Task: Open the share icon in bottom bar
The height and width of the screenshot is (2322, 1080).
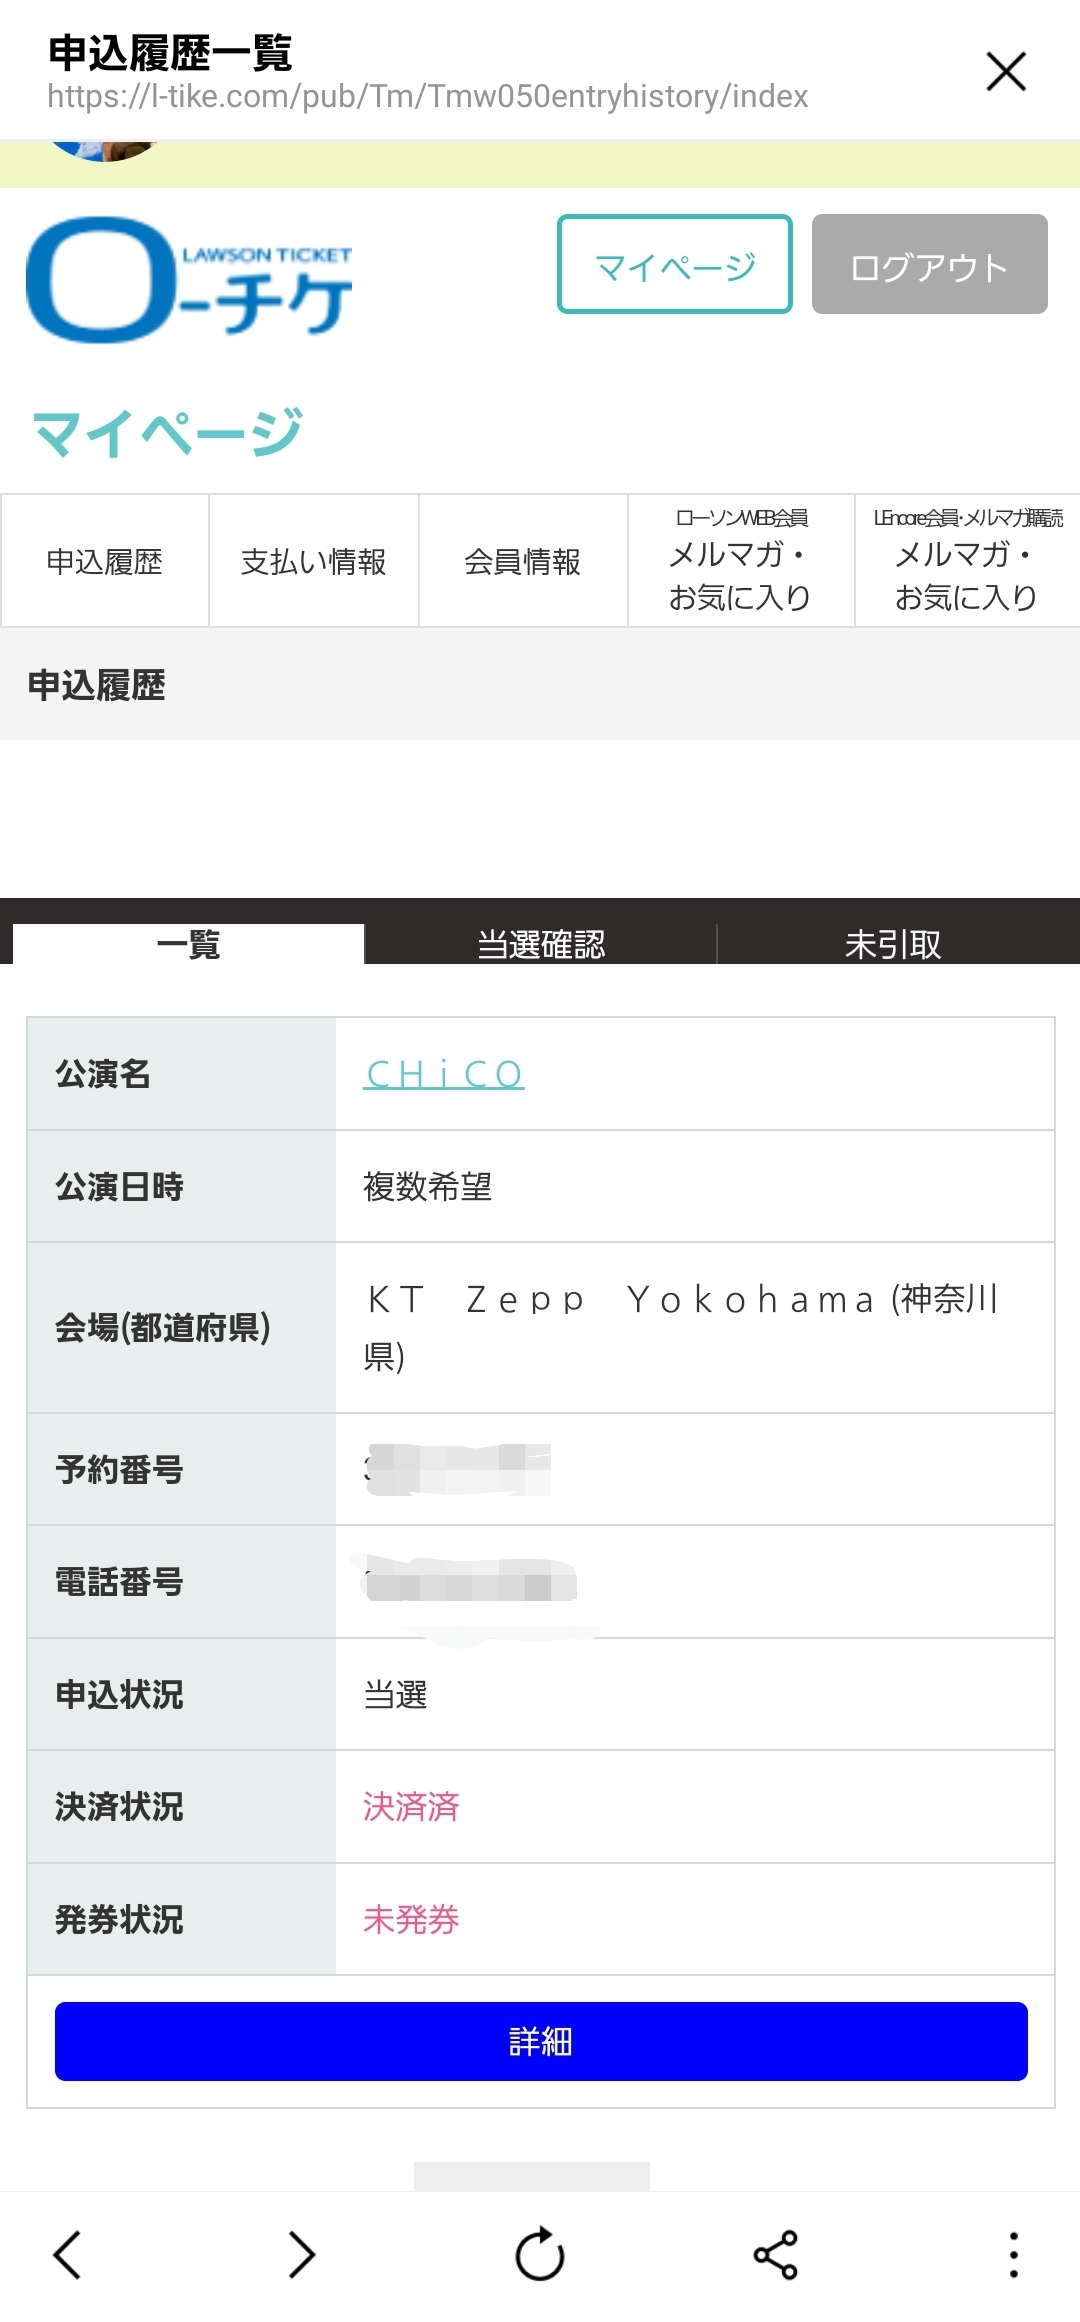Action: coord(776,2255)
